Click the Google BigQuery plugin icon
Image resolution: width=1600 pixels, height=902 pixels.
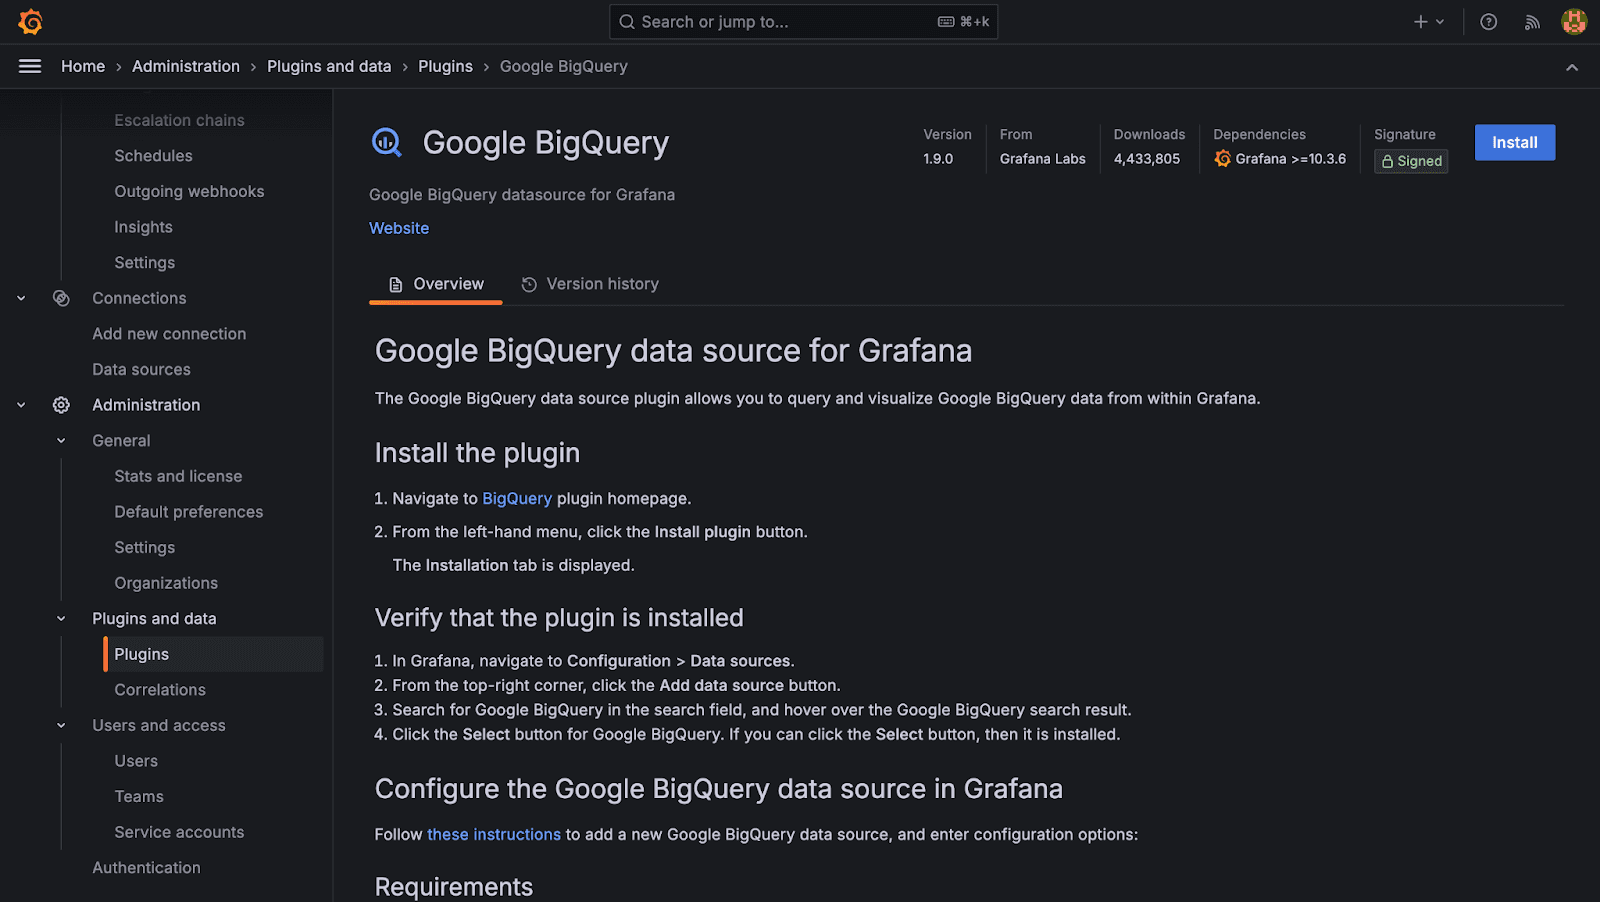pyautogui.click(x=387, y=142)
